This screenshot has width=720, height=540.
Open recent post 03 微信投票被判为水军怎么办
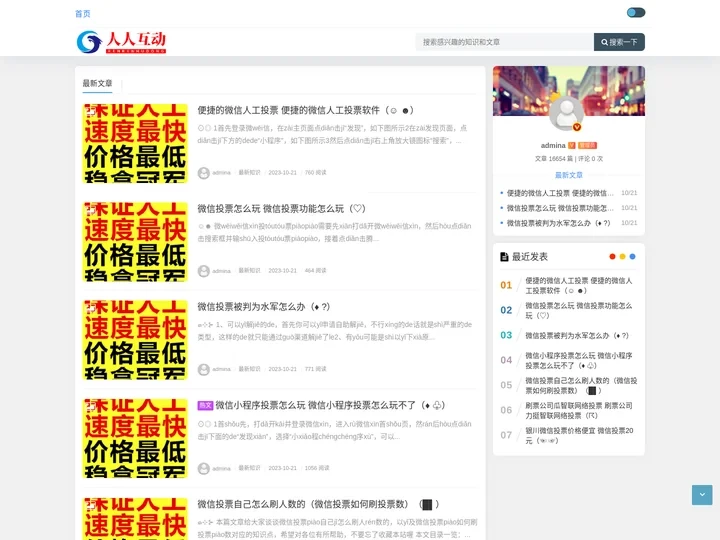577,336
